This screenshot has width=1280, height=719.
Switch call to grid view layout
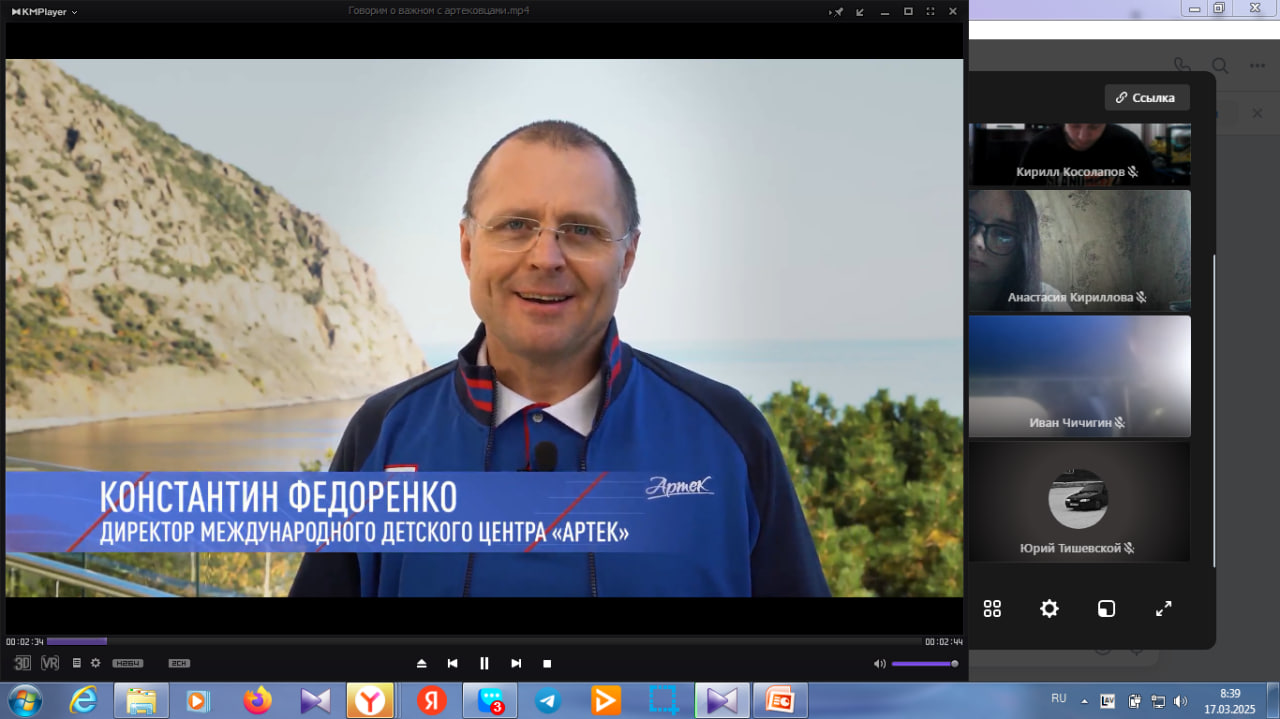coord(992,608)
